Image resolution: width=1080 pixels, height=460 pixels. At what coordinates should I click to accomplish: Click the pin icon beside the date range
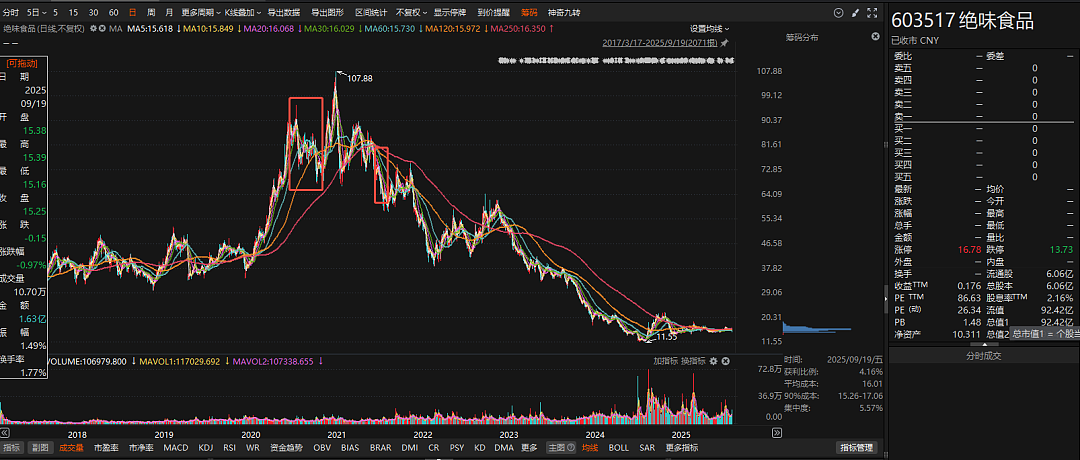pyautogui.click(x=724, y=43)
